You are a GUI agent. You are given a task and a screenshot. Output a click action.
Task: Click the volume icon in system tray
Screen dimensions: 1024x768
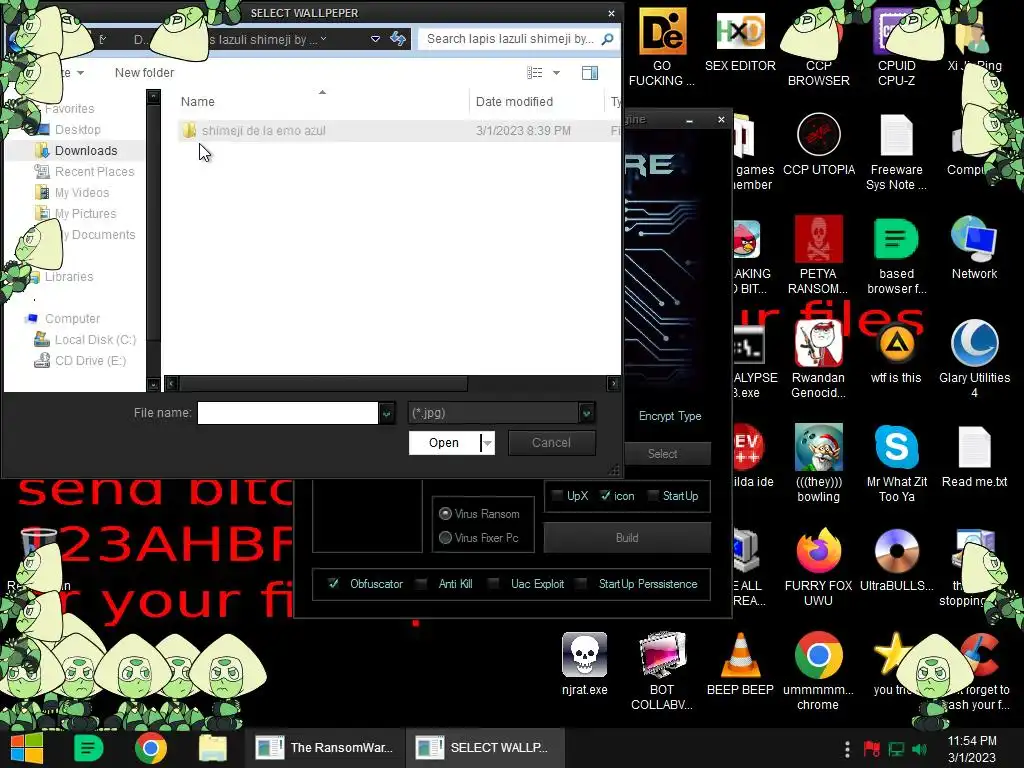point(920,749)
